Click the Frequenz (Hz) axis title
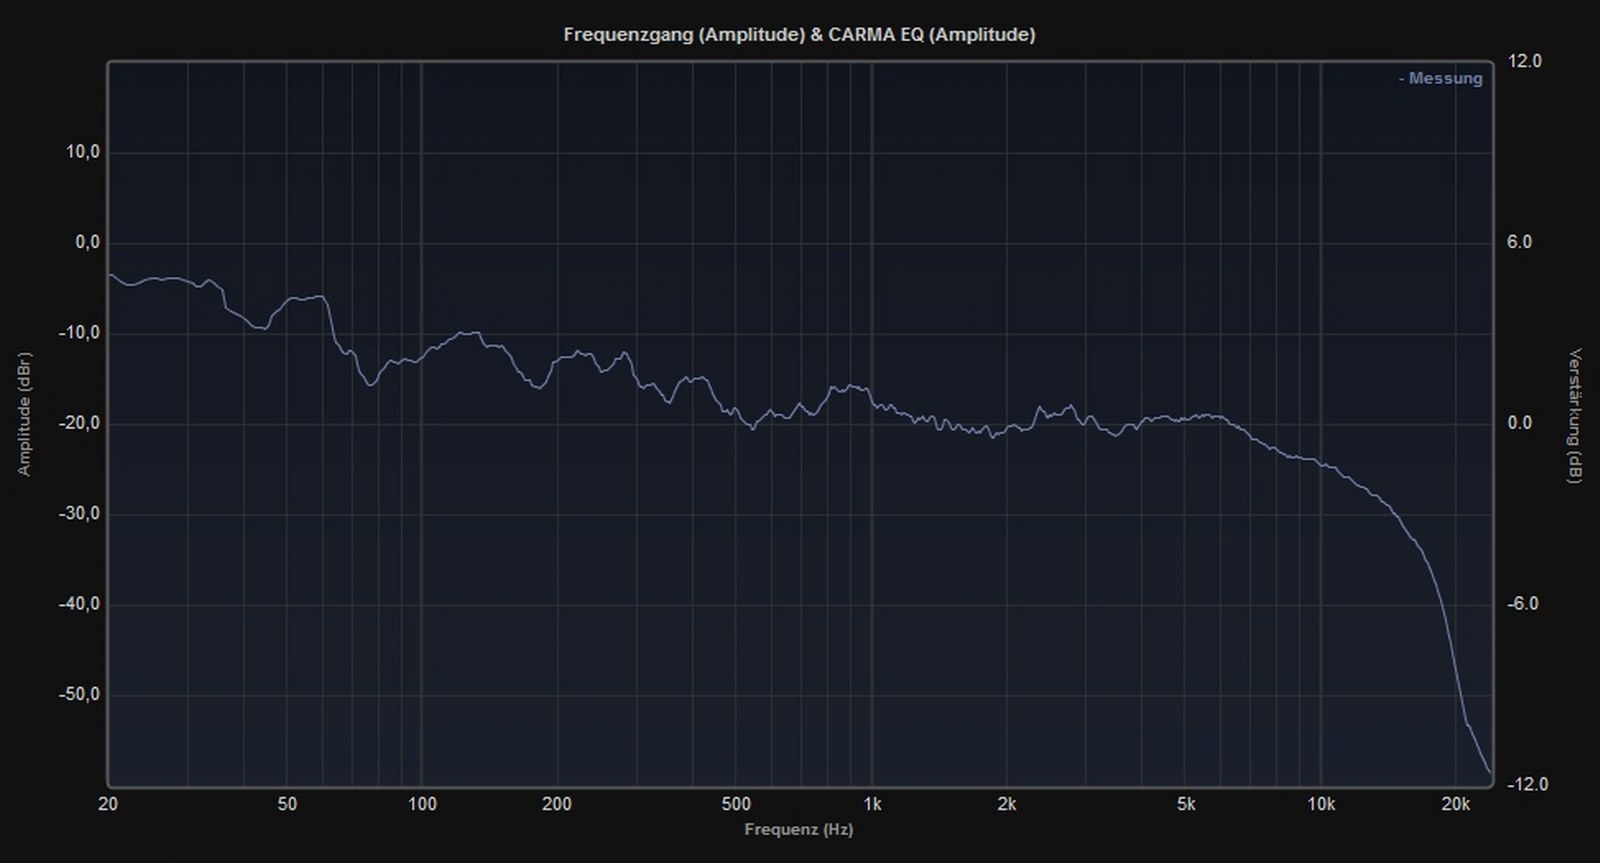 pyautogui.click(x=798, y=830)
